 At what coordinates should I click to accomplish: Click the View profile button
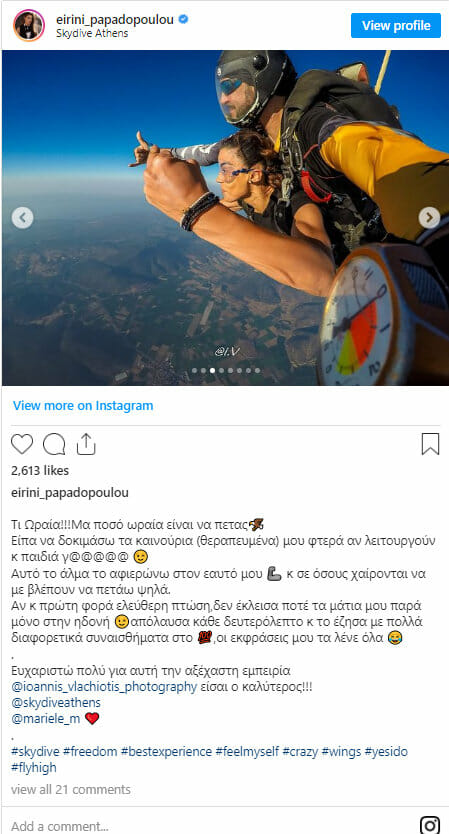click(x=396, y=26)
